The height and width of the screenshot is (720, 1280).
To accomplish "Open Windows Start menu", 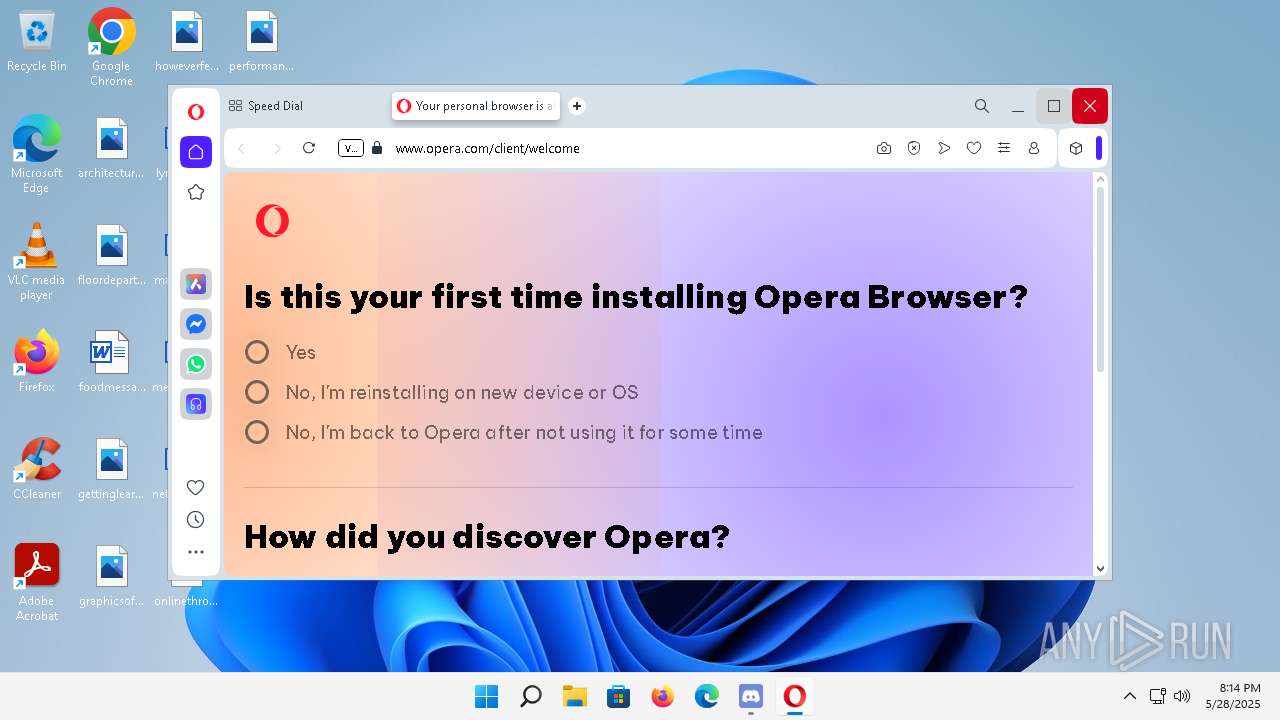I will tap(487, 696).
